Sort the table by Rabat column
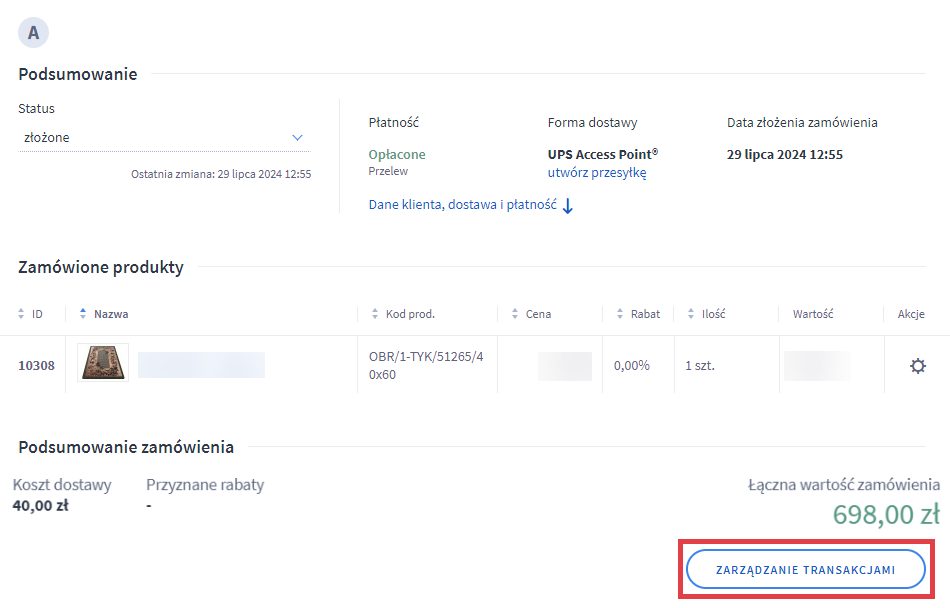 620,314
